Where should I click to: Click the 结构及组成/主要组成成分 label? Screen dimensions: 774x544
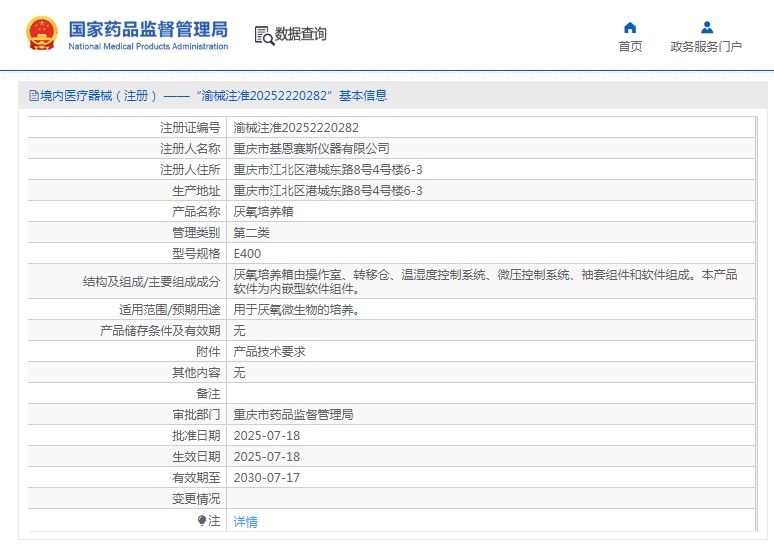[152, 282]
